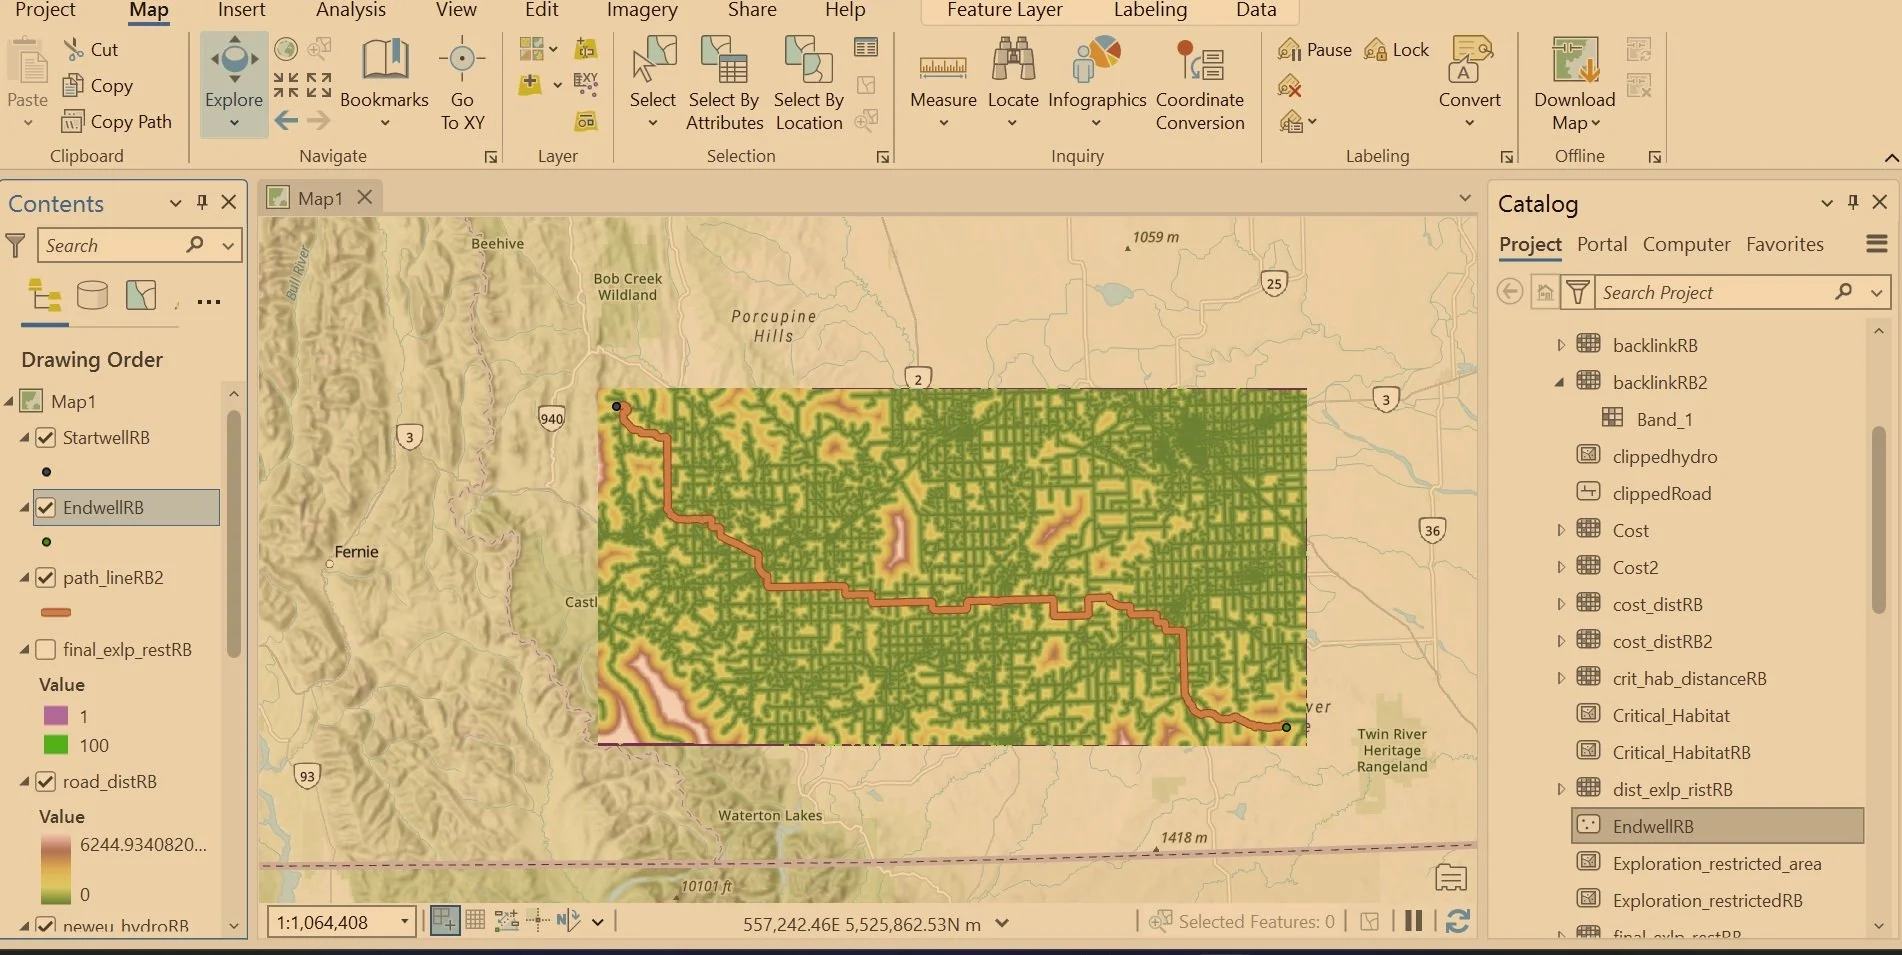Open the Catalog pane hamburger menu
This screenshot has height=955, width=1902.
pyautogui.click(x=1876, y=243)
